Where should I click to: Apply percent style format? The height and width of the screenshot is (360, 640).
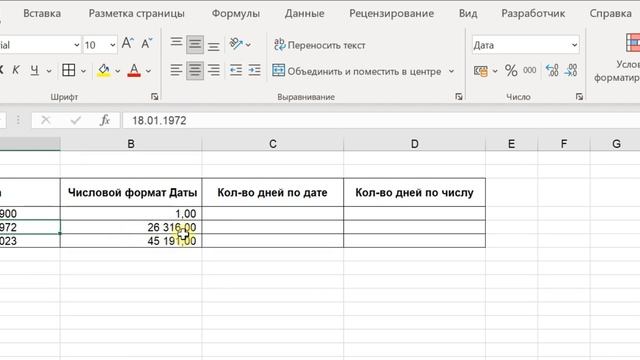pyautogui.click(x=511, y=71)
